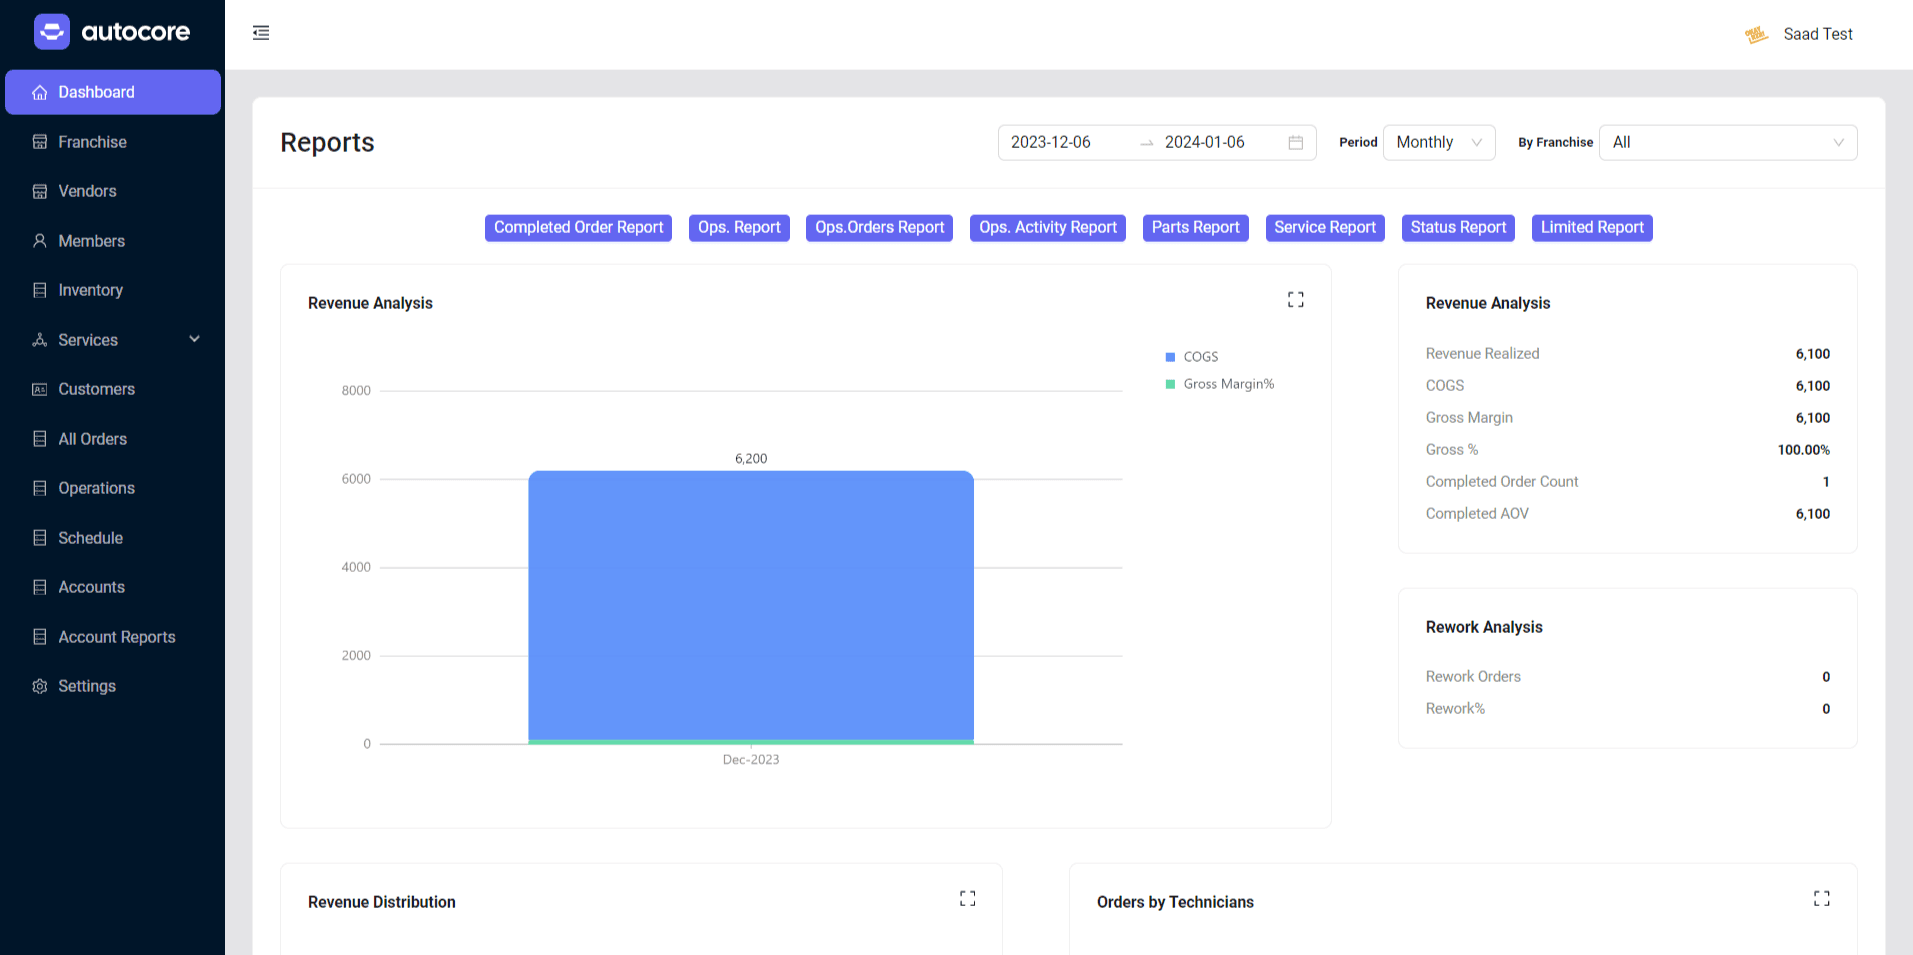This screenshot has width=1913, height=955.
Task: Click the Completed AOV label
Action: coord(1477,514)
